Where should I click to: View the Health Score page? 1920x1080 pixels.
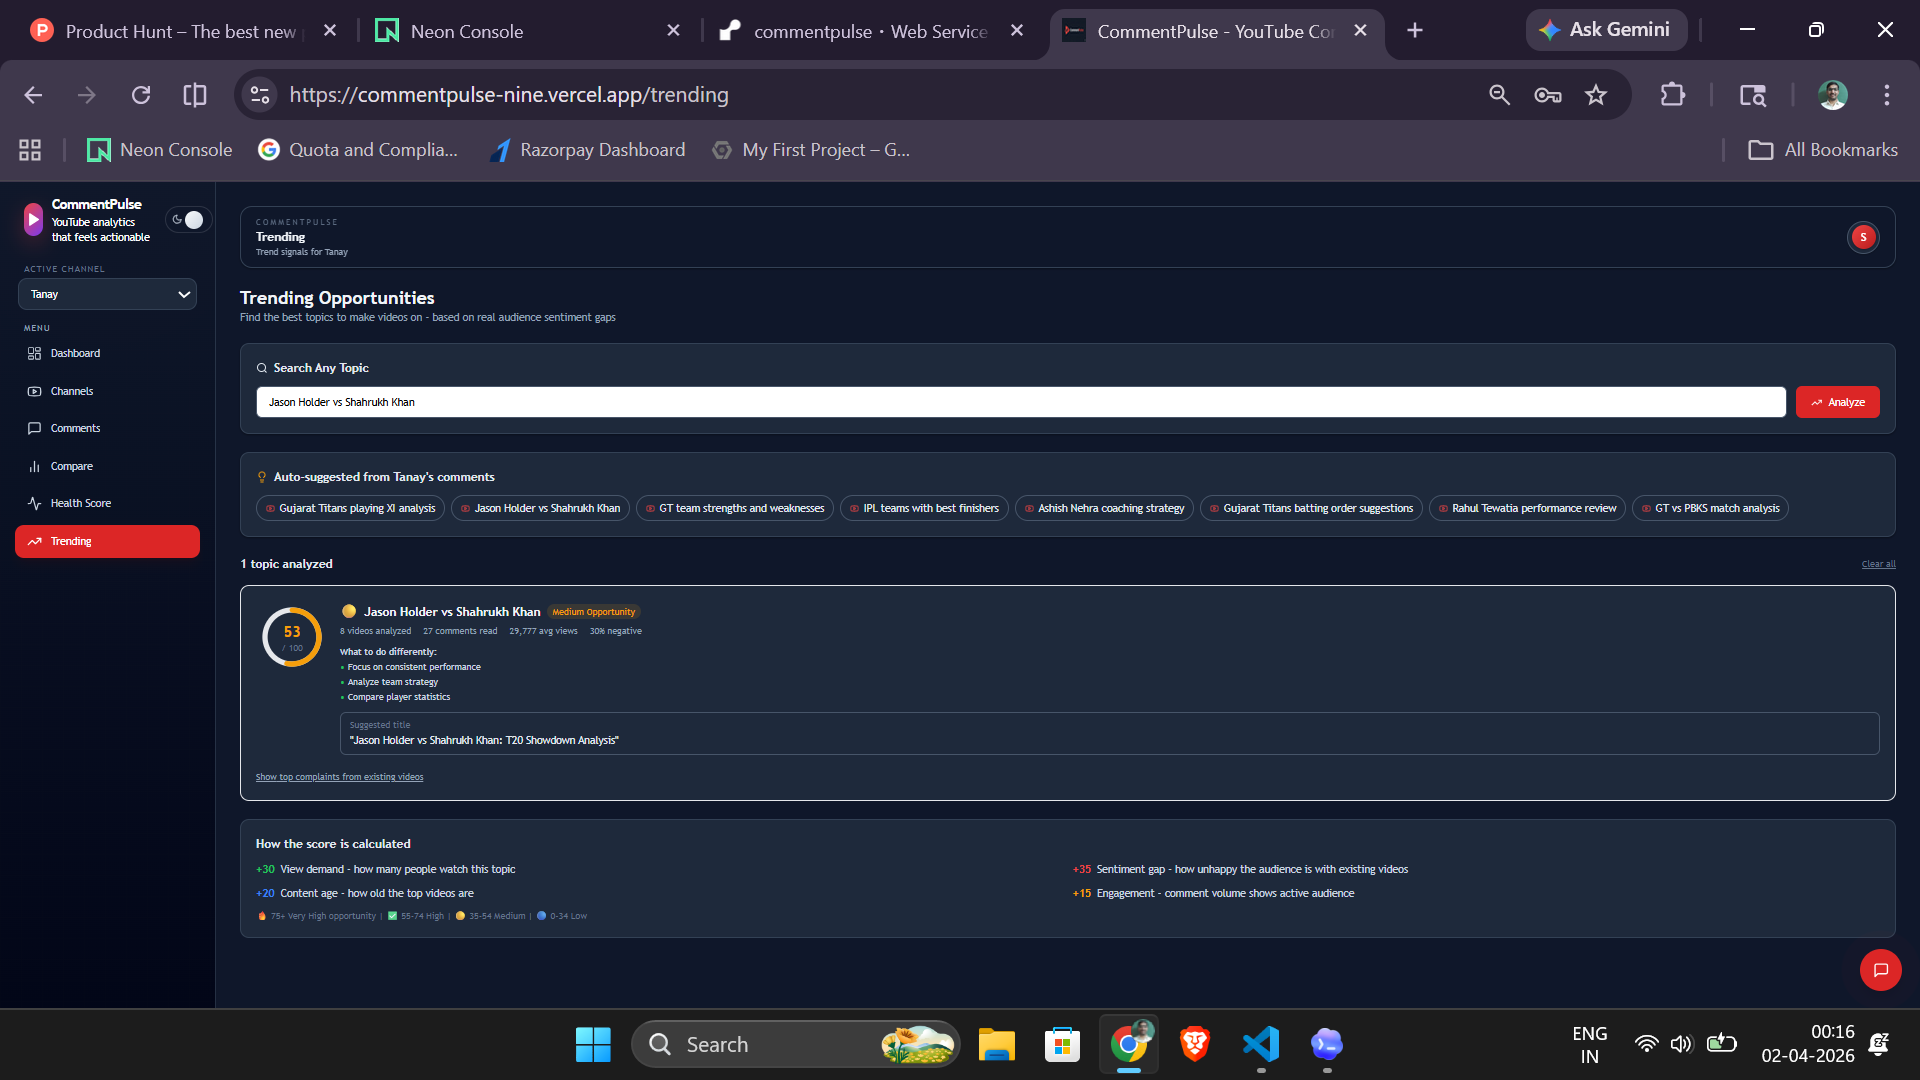79,503
